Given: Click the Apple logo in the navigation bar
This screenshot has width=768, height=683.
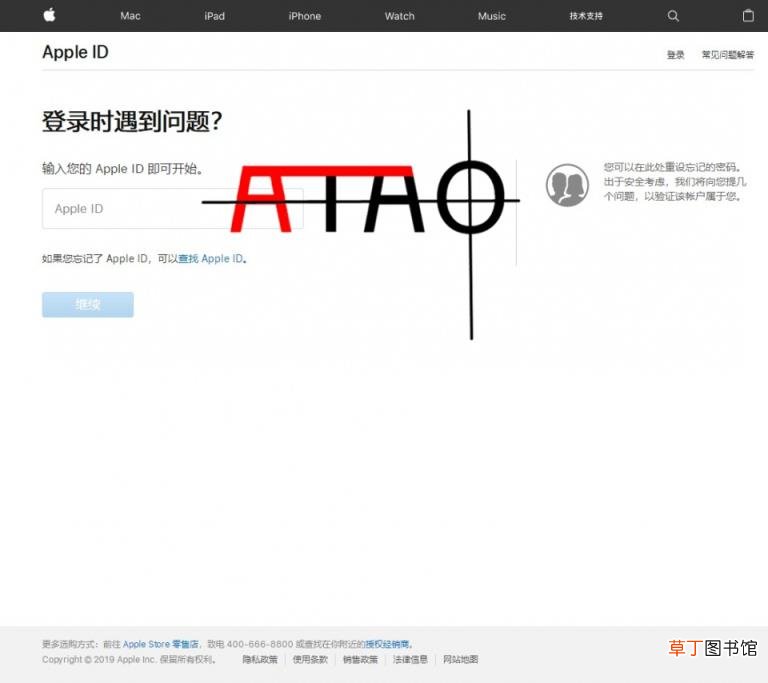Looking at the screenshot, I should click(49, 15).
